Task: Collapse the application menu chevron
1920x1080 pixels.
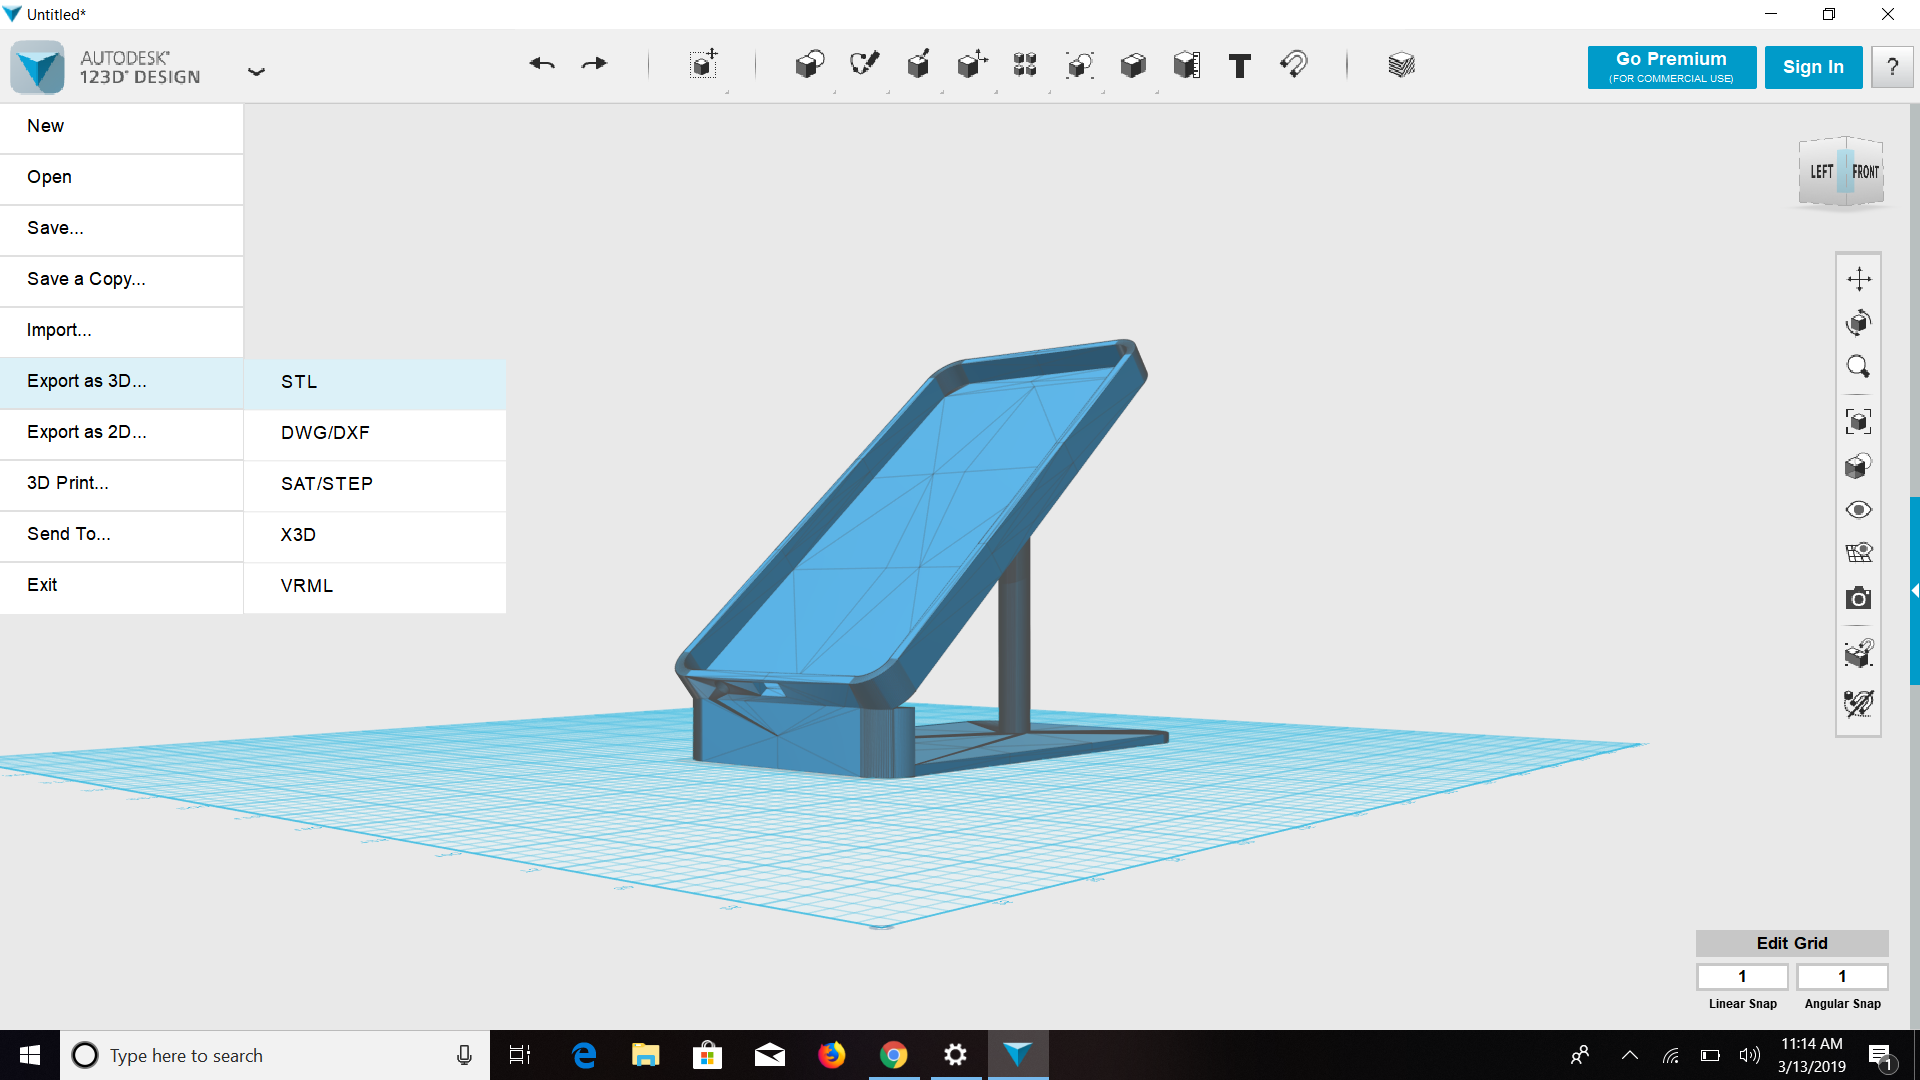Action: tap(256, 71)
